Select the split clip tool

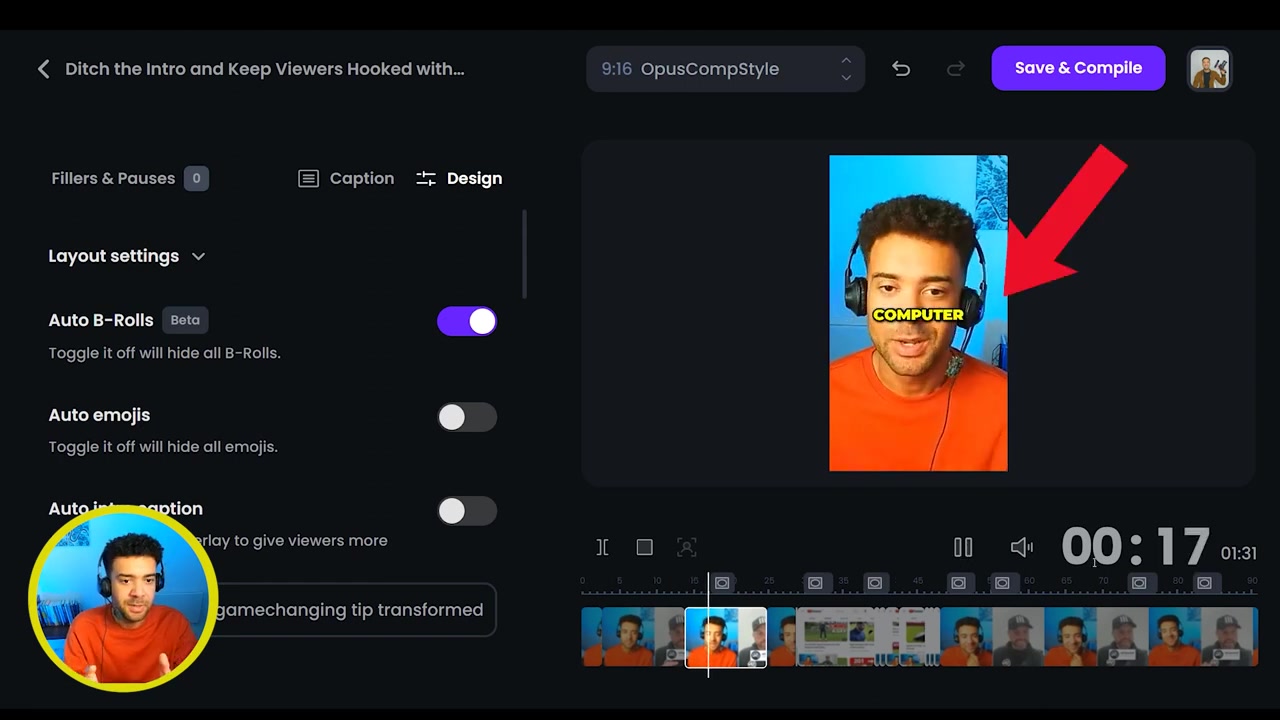(602, 547)
